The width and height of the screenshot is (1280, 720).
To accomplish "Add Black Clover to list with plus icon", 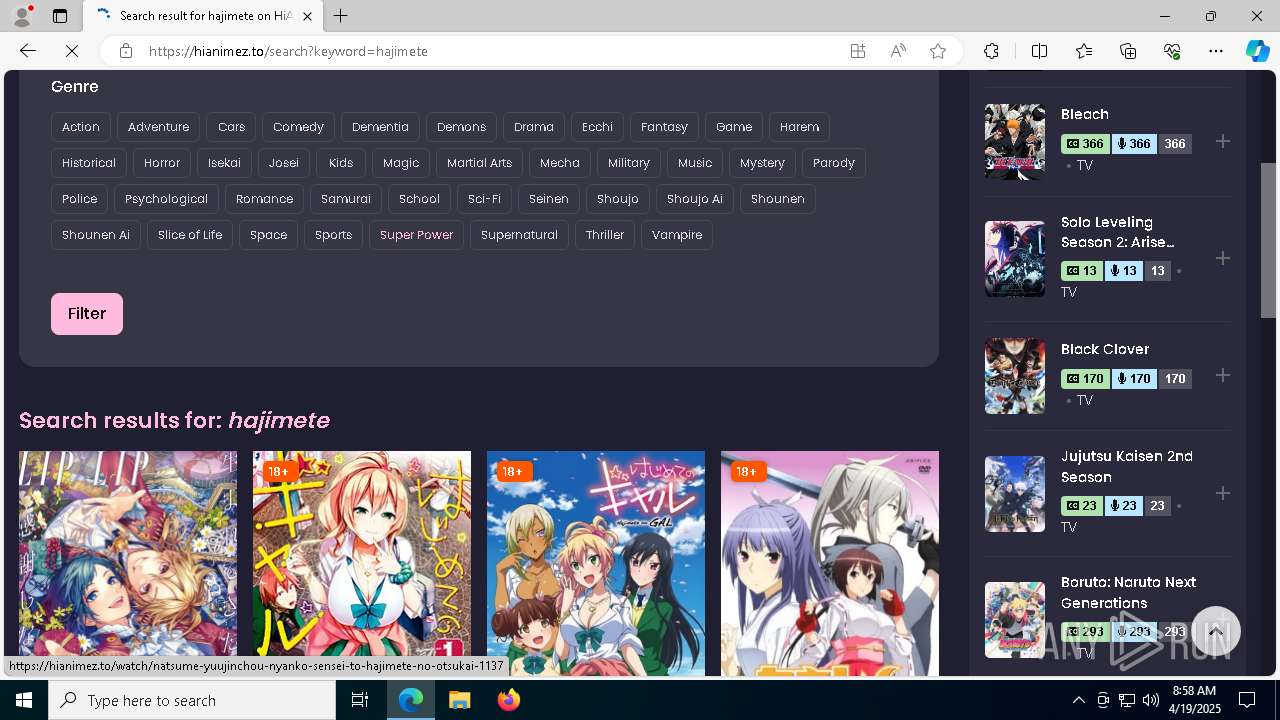I will tap(1222, 376).
